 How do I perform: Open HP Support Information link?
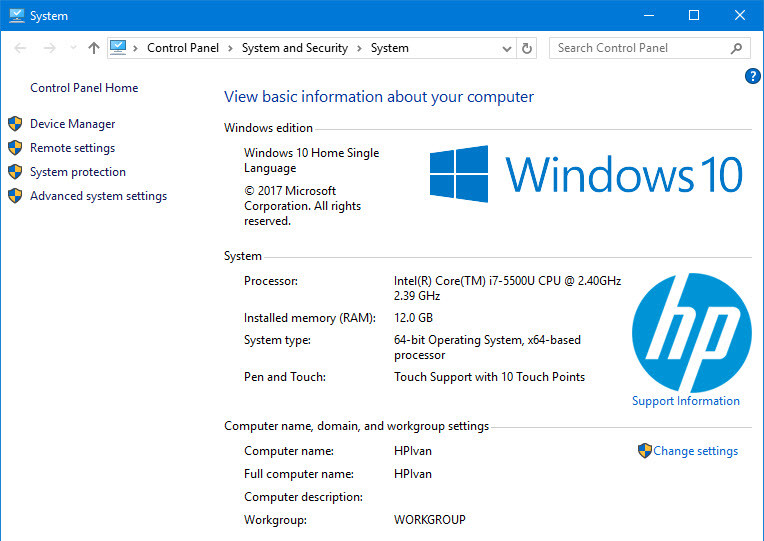point(685,401)
